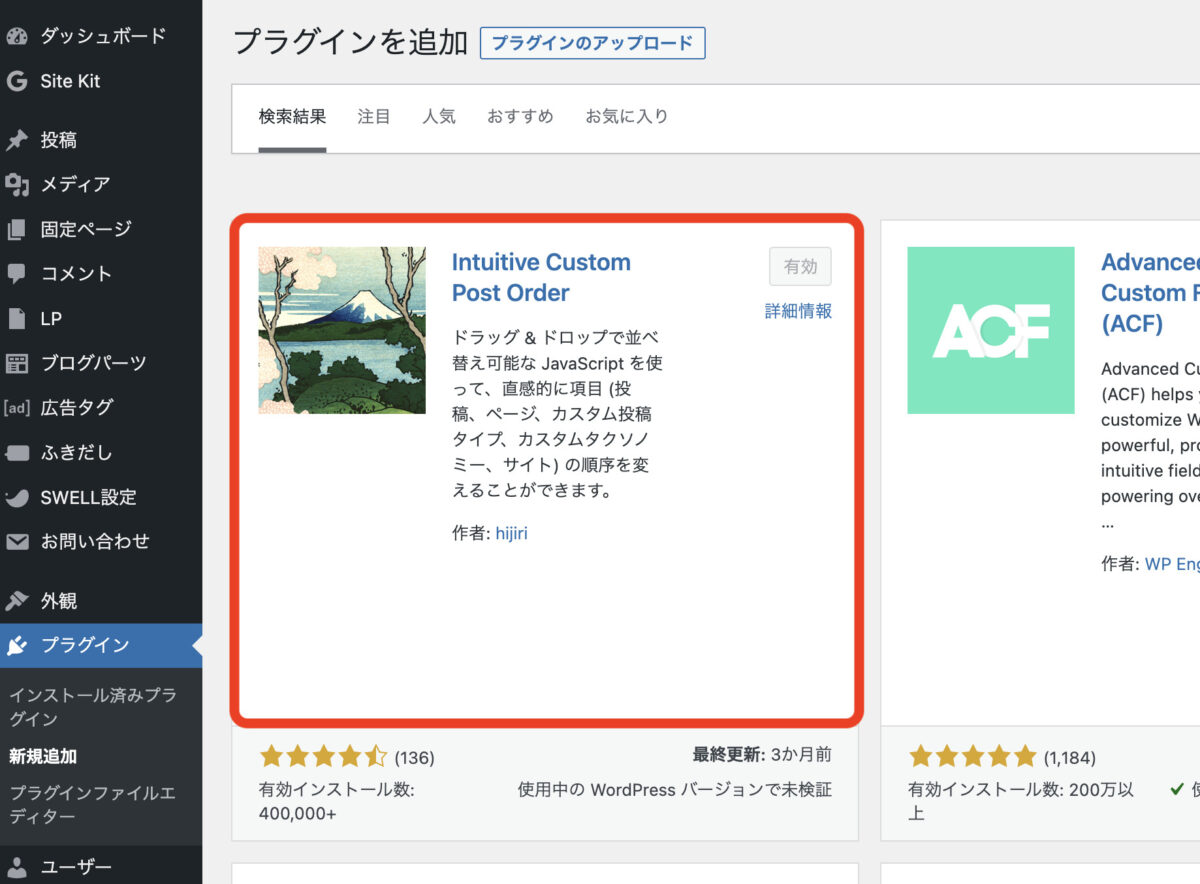Click the Mt. Fuji plugin thumbnail
Viewport: 1200px width, 884px height.
[342, 330]
